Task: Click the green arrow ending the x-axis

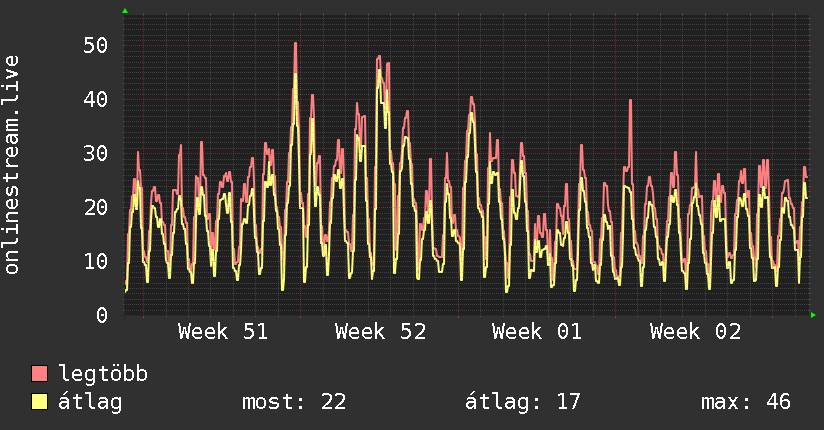Action: [x=813, y=315]
